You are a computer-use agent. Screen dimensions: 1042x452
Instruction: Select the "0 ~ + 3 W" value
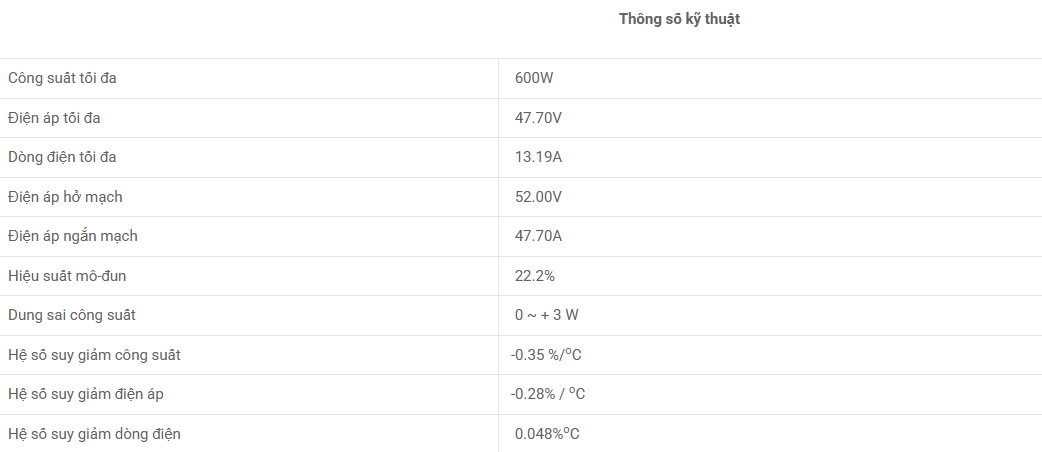(x=546, y=315)
